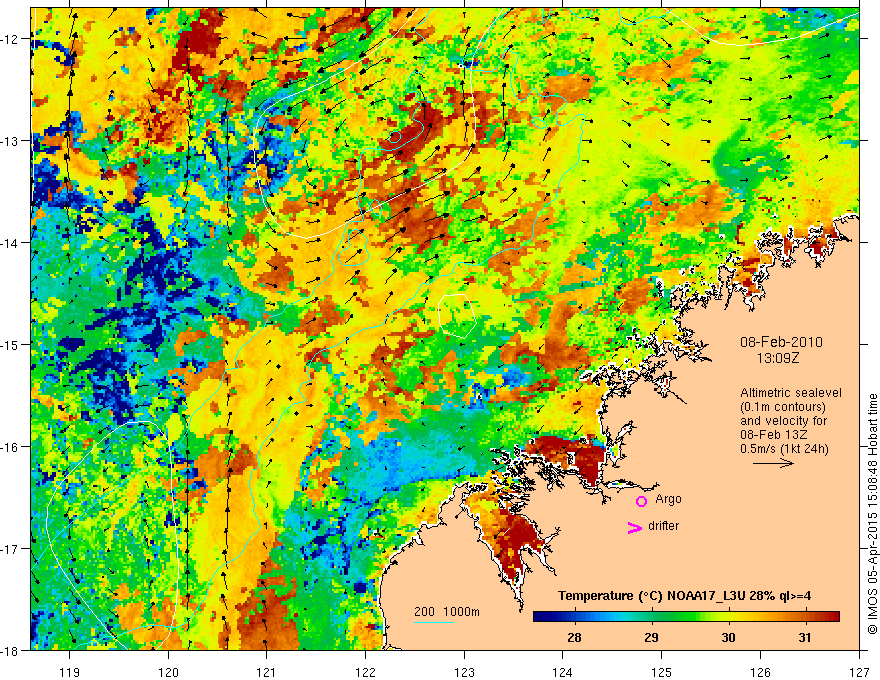The width and height of the screenshot is (880, 680).
Task: Click the '126' longitude axis label
Action: [x=760, y=672]
